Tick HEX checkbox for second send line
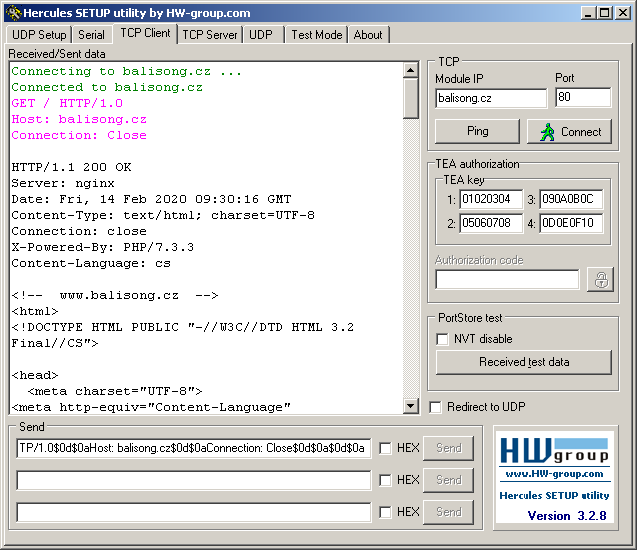This screenshot has width=637, height=550. [x=385, y=480]
